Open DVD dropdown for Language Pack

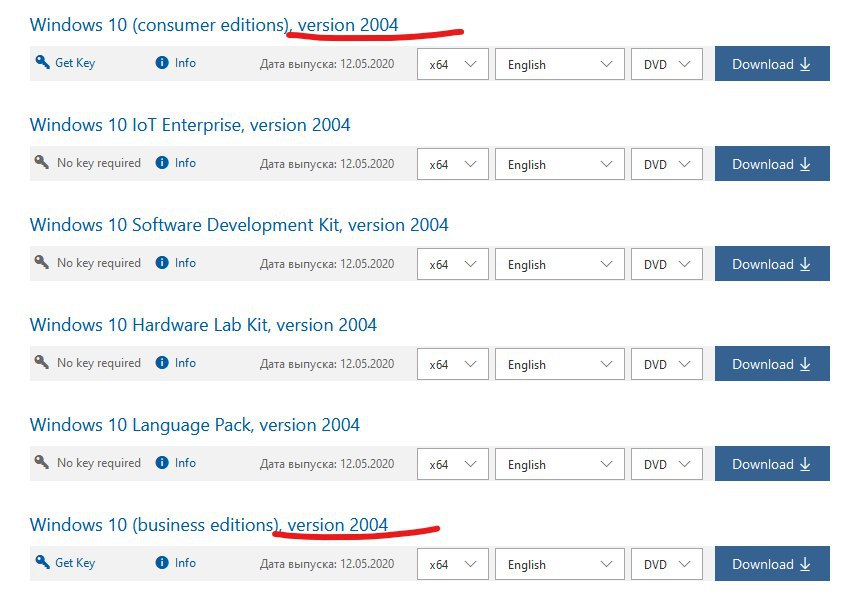667,464
